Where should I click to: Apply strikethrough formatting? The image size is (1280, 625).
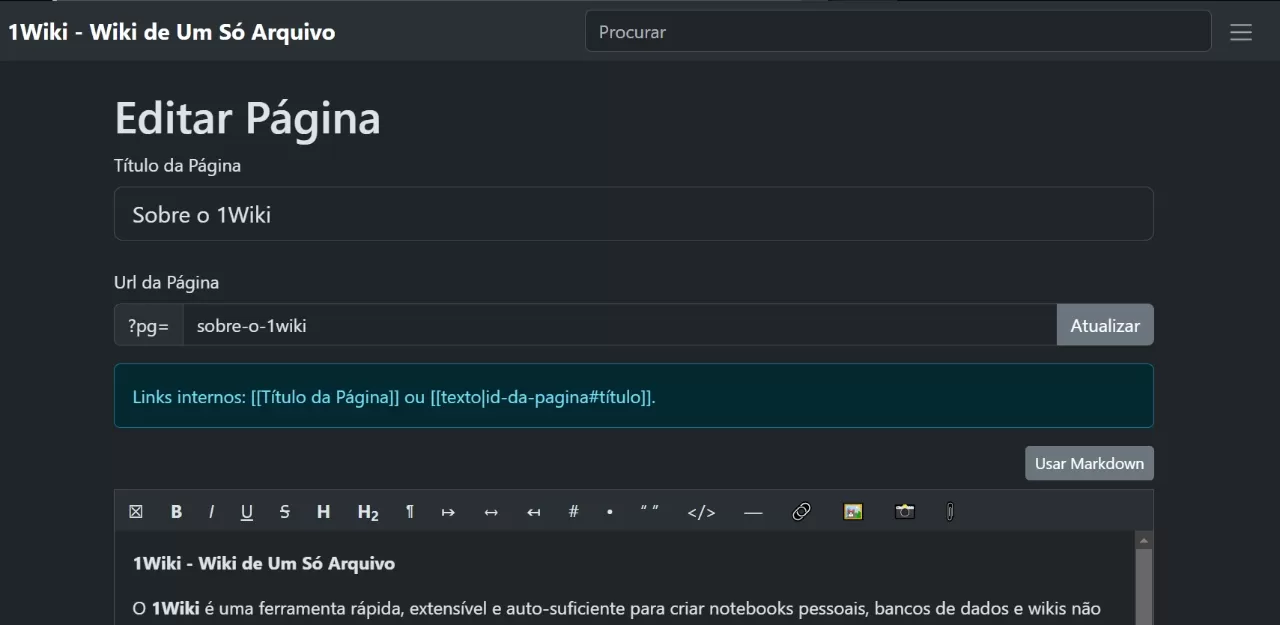(x=285, y=512)
